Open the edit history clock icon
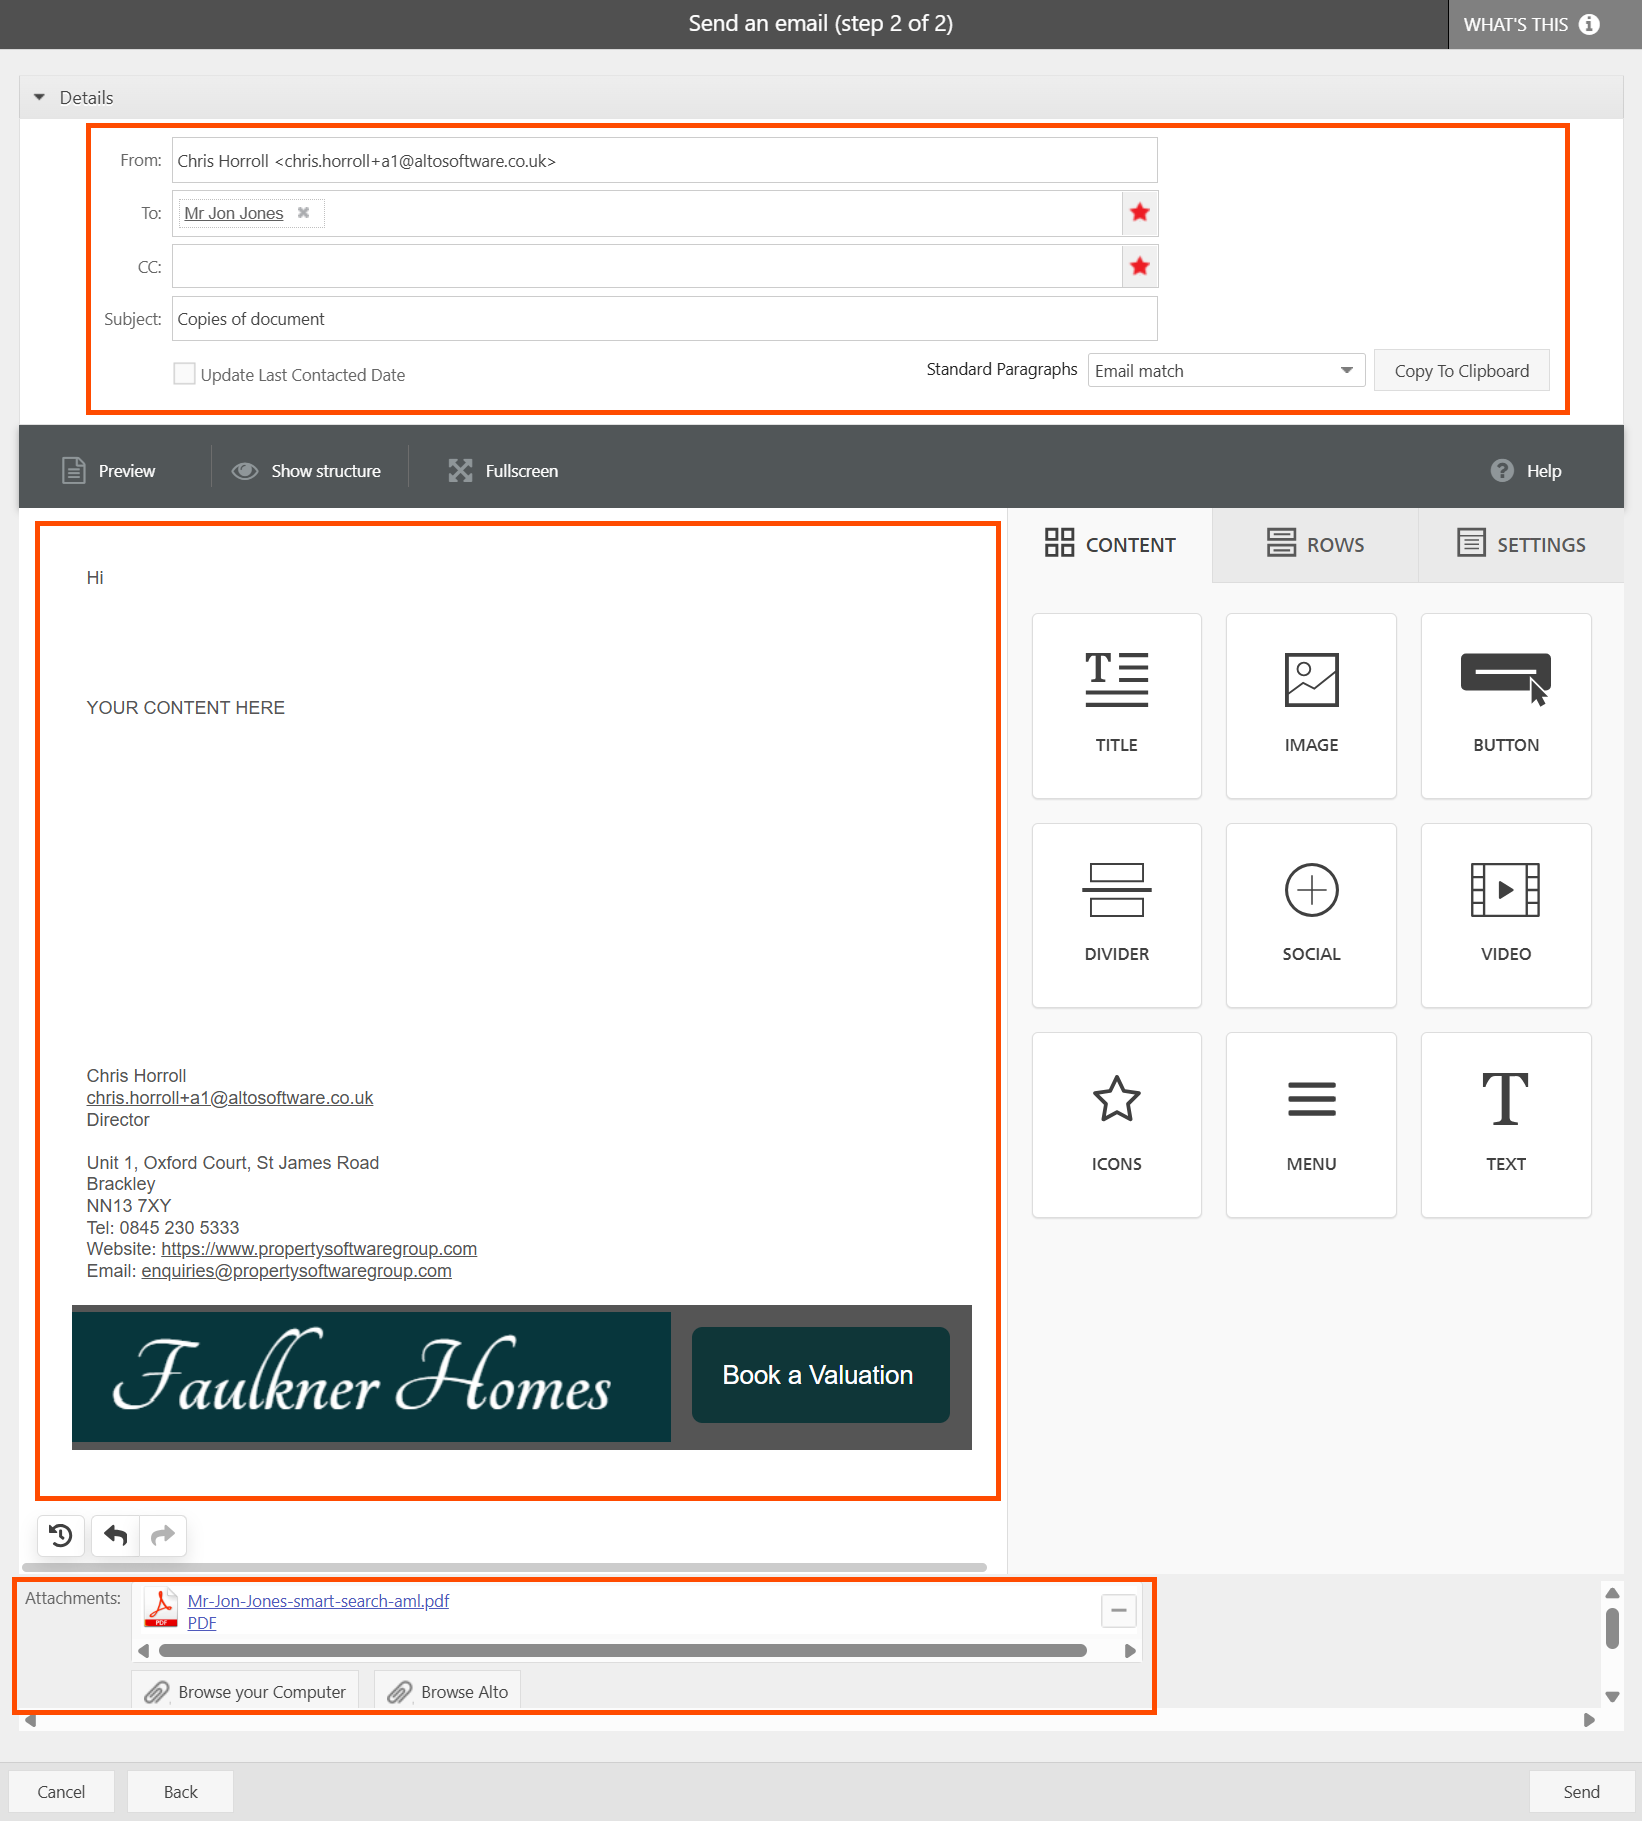The height and width of the screenshot is (1821, 1642). 61,1535
